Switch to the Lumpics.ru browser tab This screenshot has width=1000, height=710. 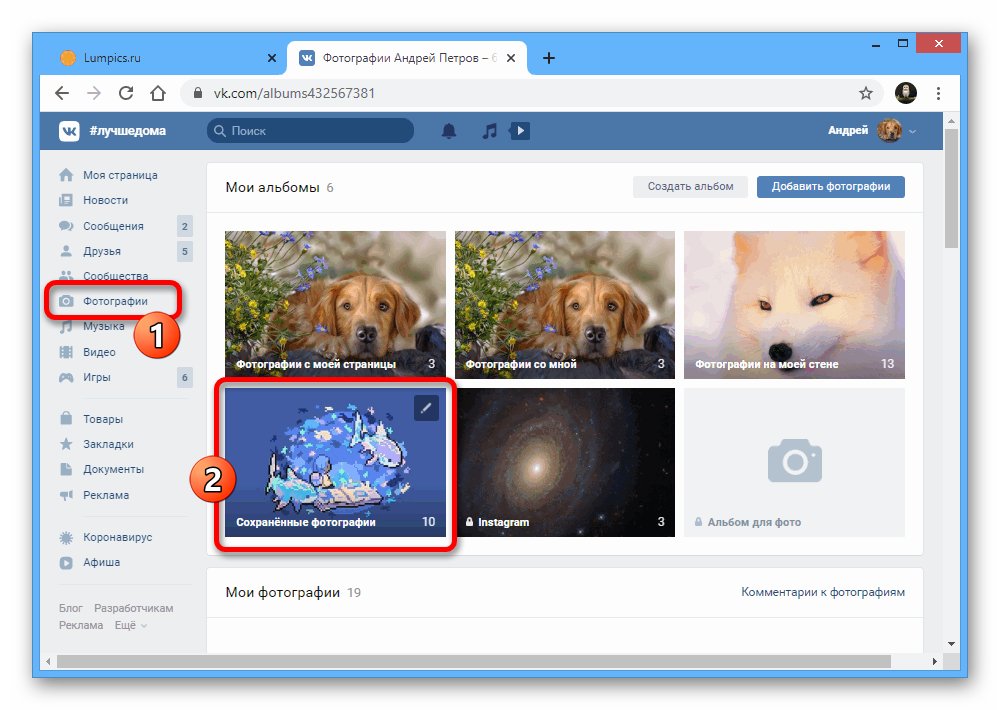(x=161, y=57)
